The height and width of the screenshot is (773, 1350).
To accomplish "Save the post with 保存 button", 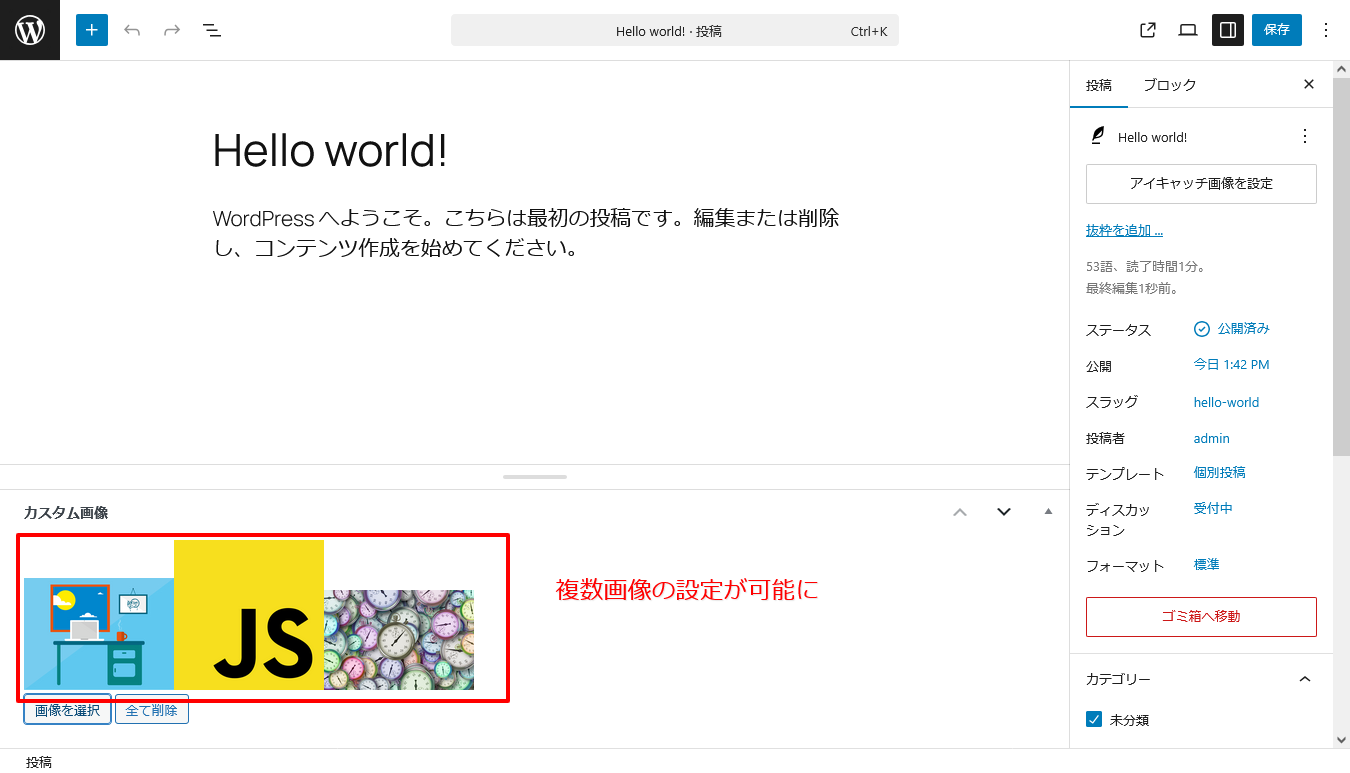I will pos(1277,30).
